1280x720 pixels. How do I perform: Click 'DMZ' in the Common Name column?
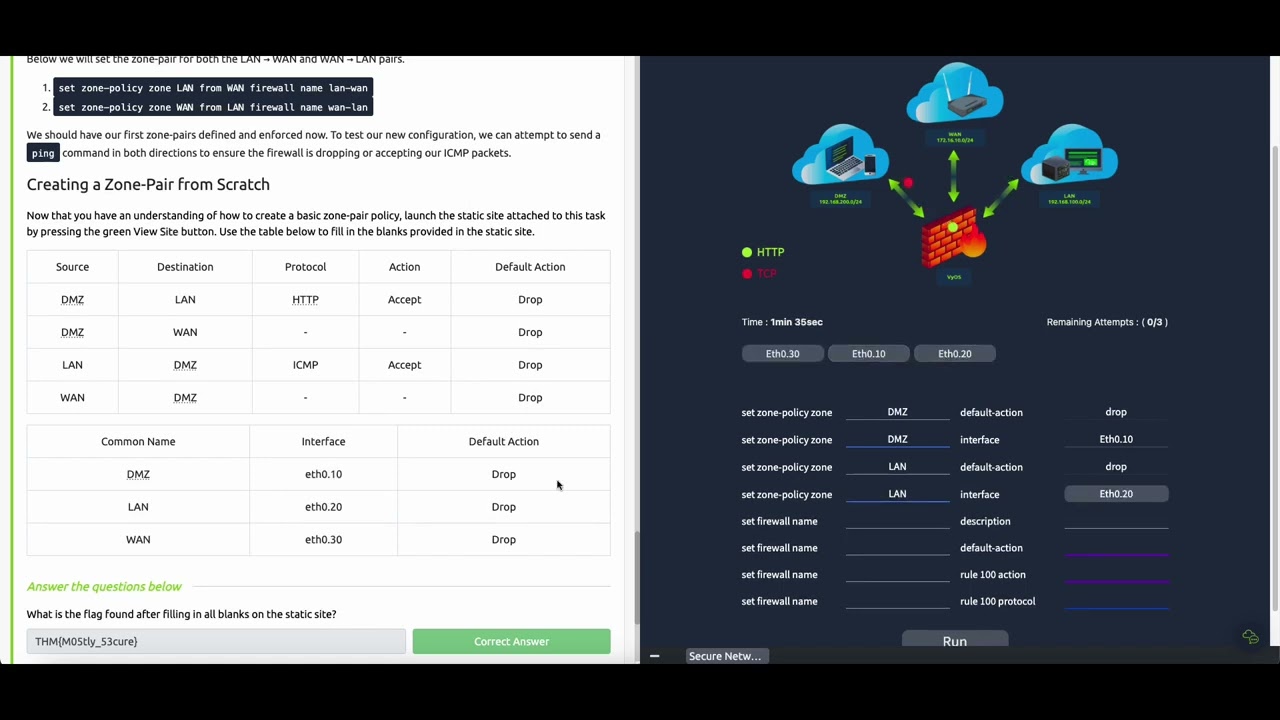click(138, 474)
